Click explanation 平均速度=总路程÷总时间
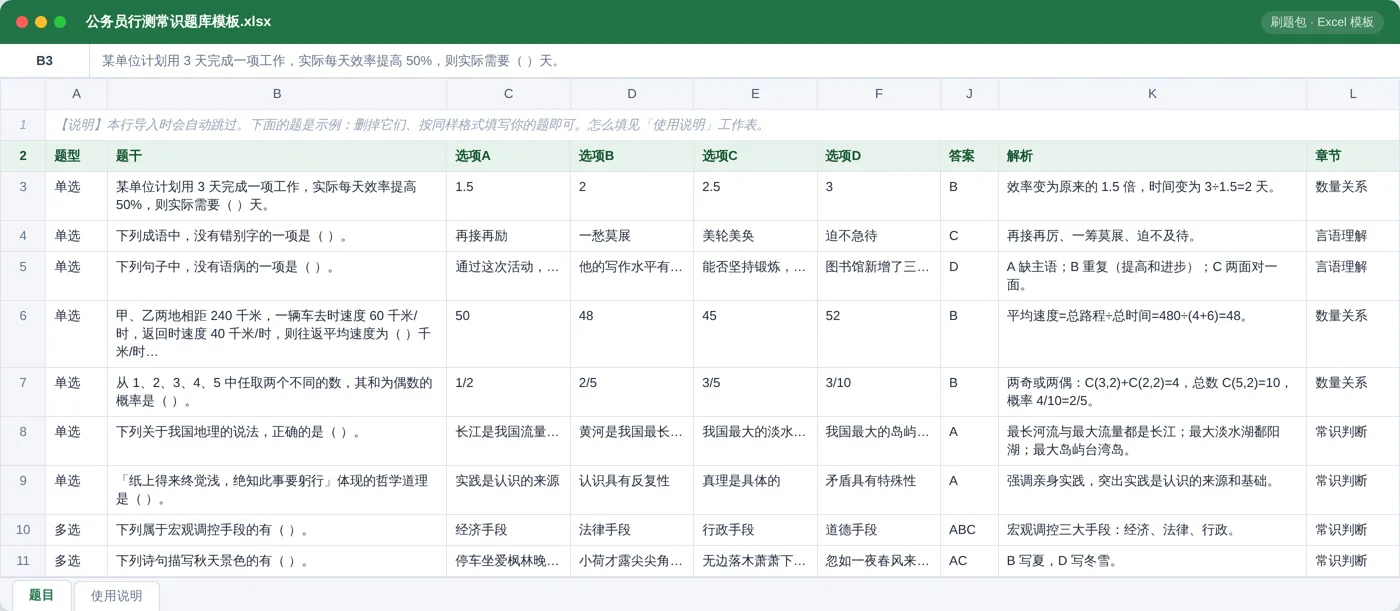The width and height of the screenshot is (1400, 611). (x=1152, y=334)
